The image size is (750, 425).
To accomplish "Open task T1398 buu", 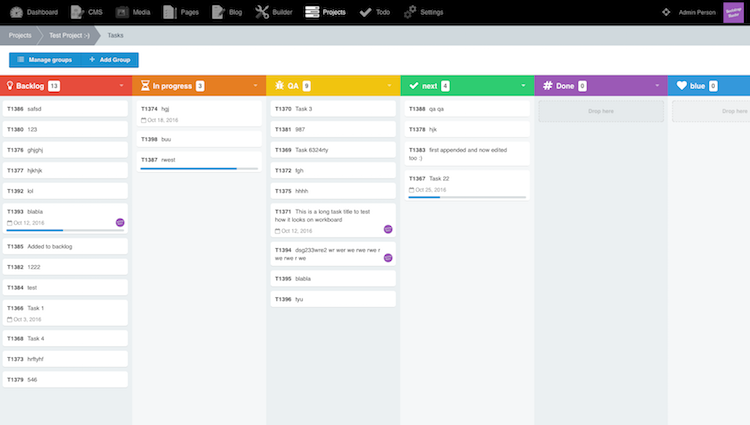I will point(199,139).
